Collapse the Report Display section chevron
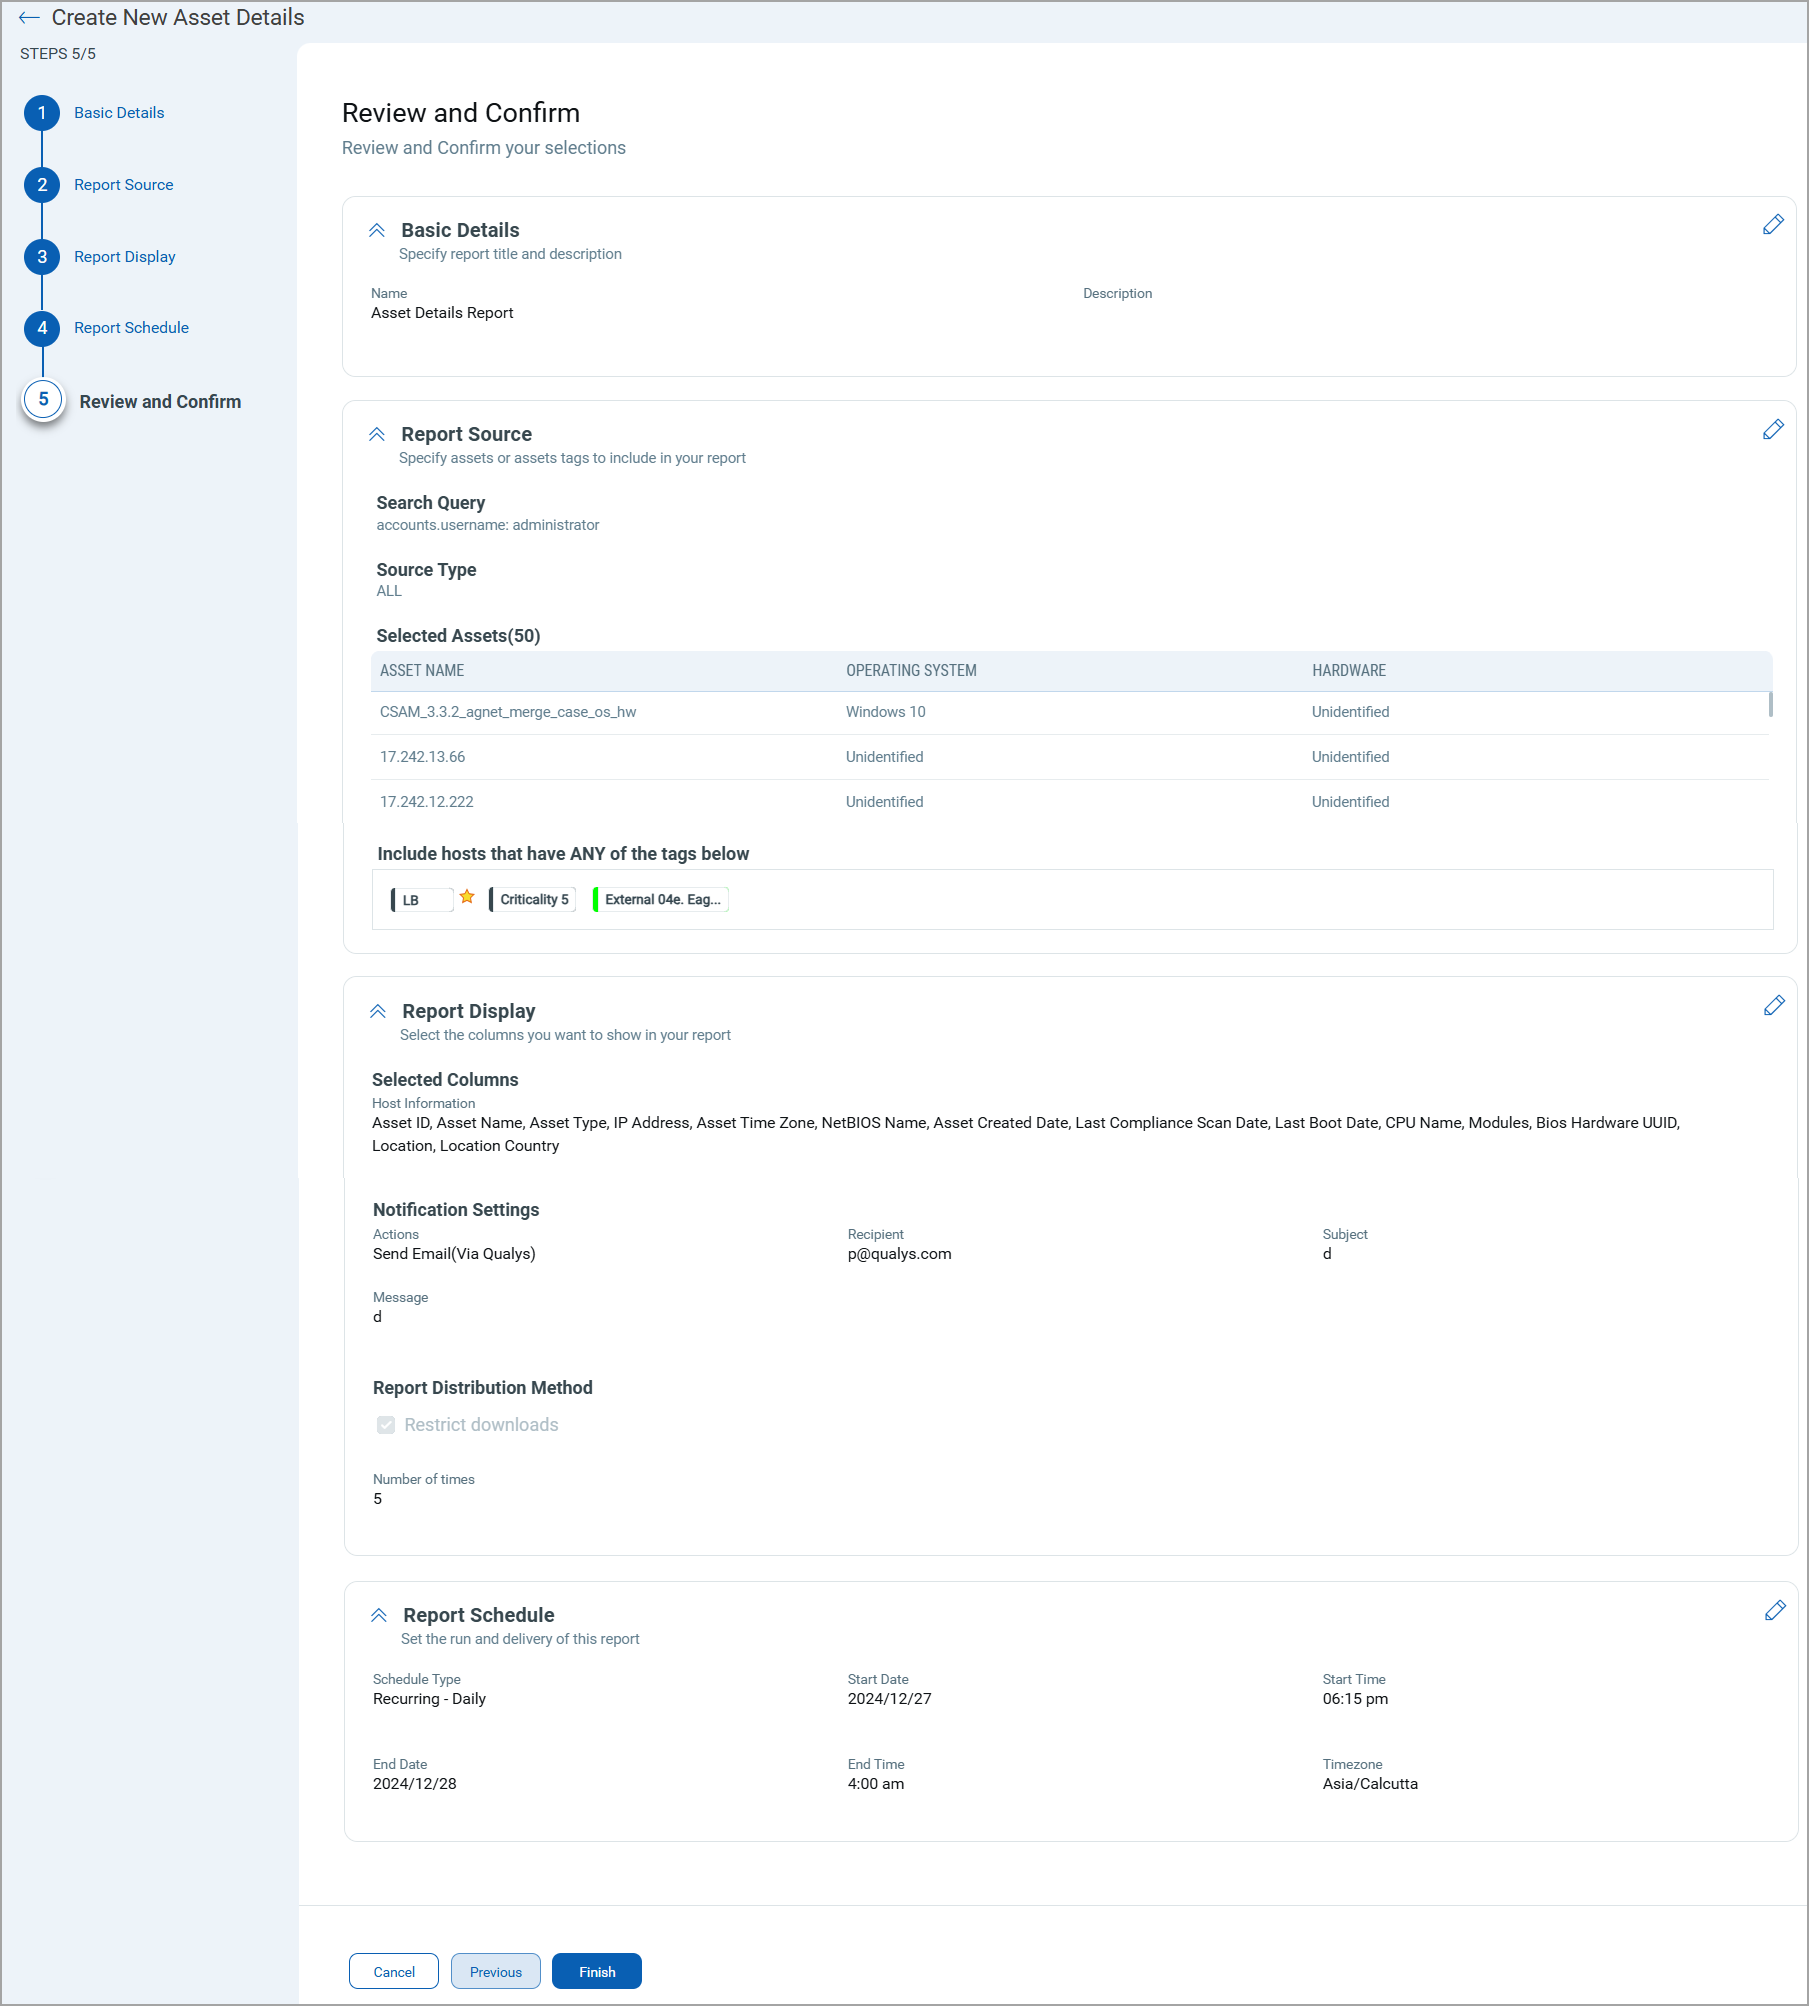This screenshot has width=1809, height=2006. (x=378, y=1011)
